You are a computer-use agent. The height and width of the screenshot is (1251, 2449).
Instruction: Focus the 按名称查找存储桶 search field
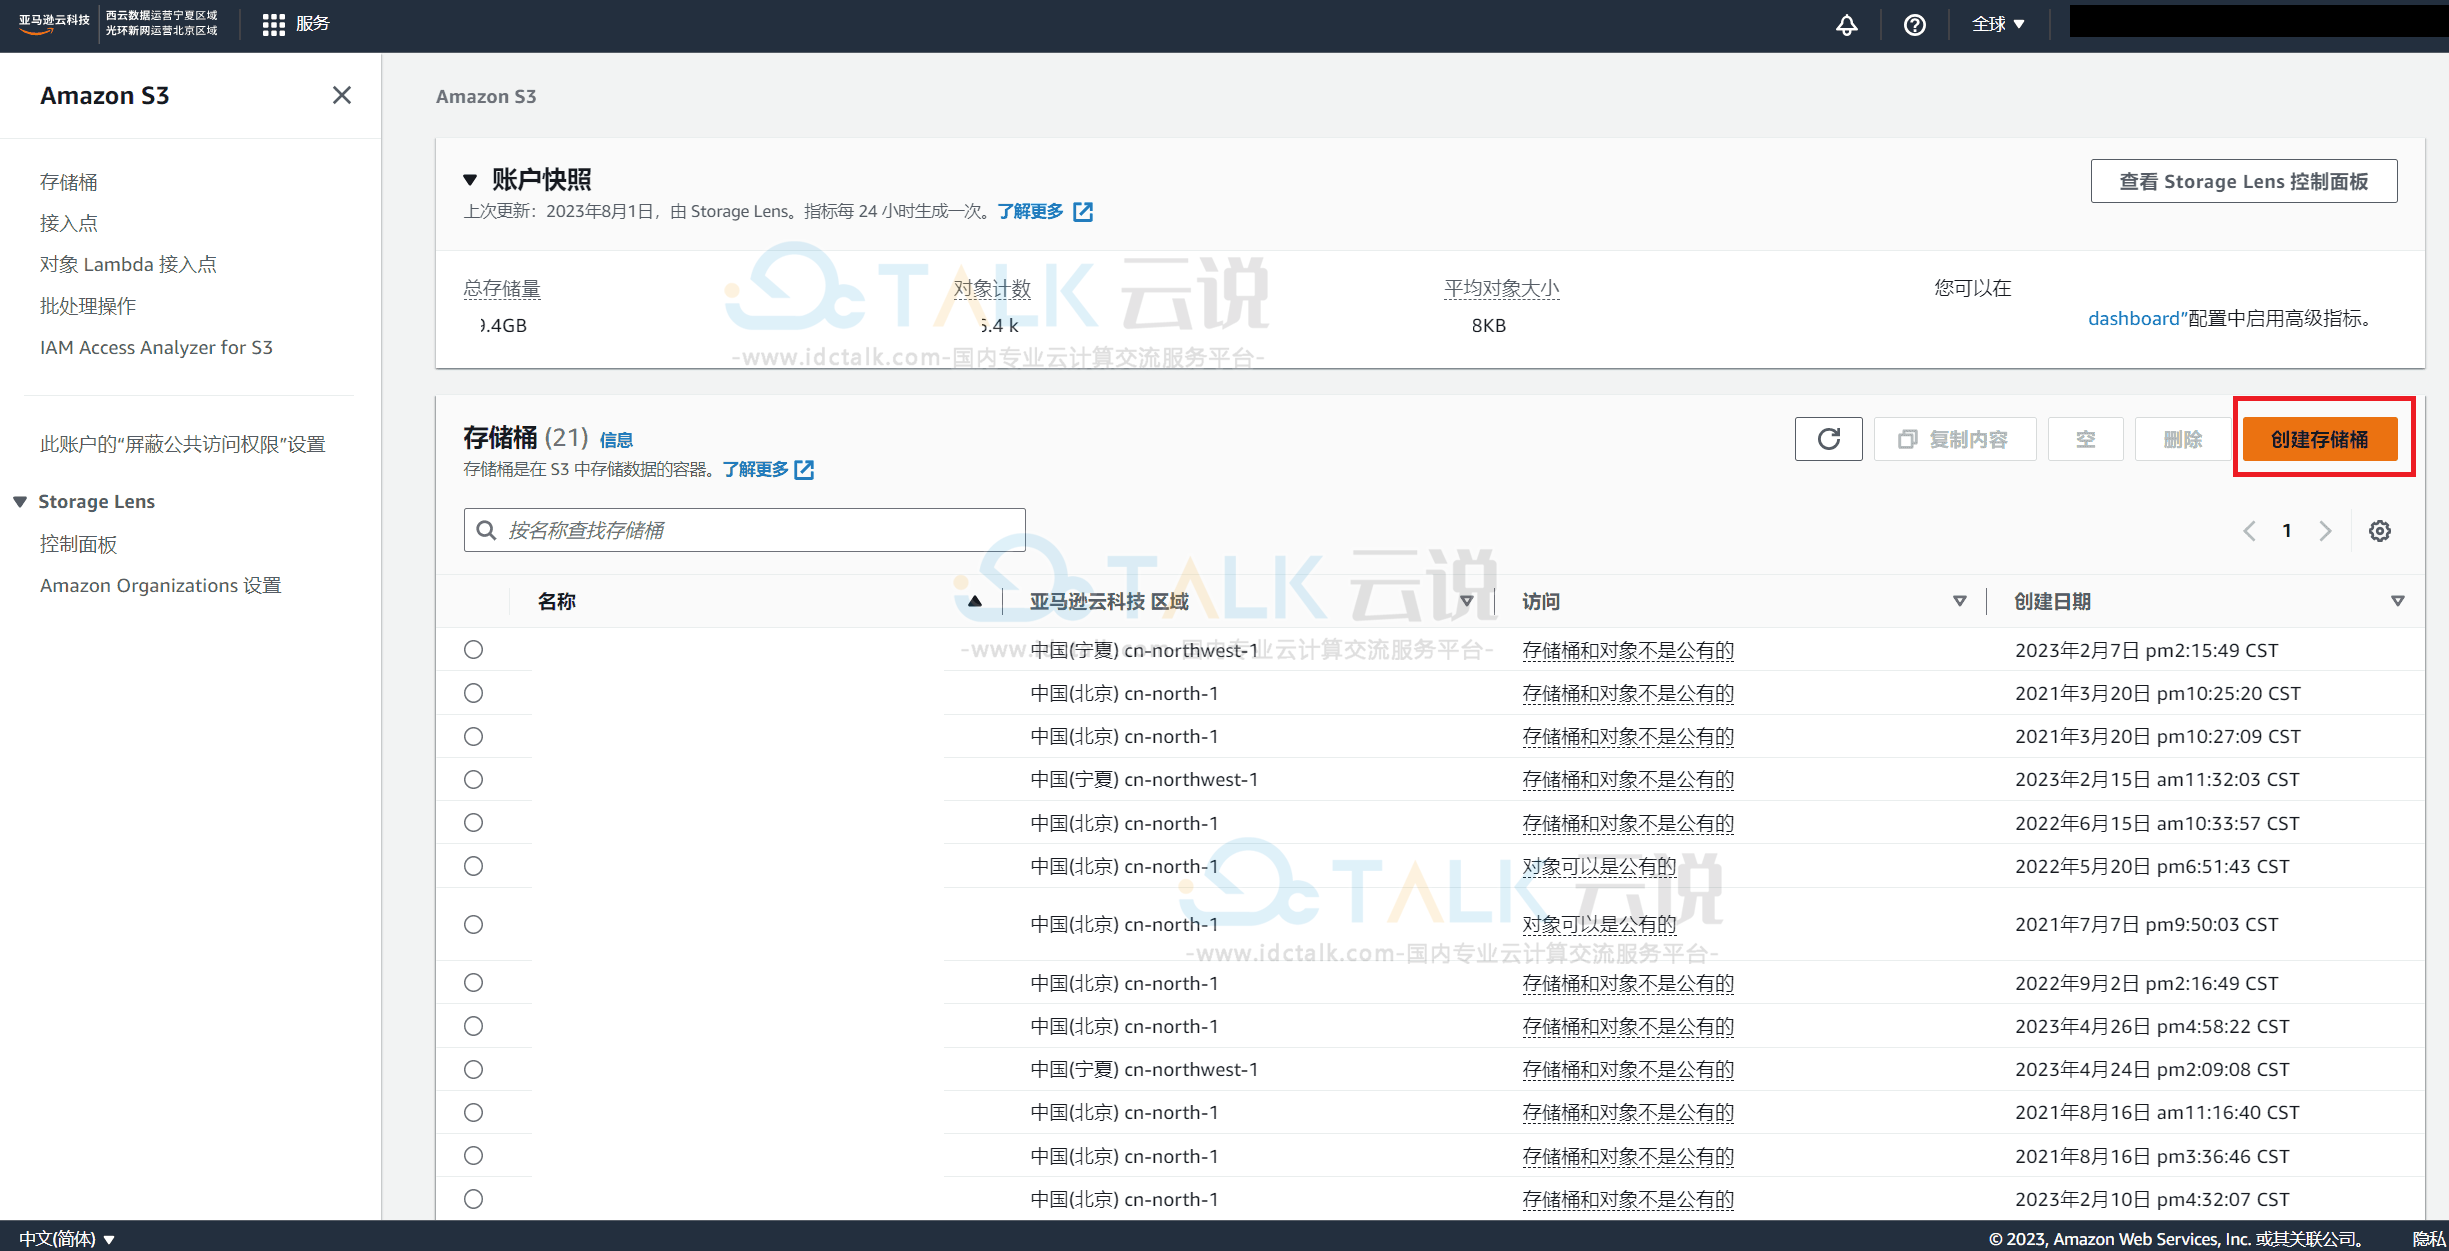[744, 530]
